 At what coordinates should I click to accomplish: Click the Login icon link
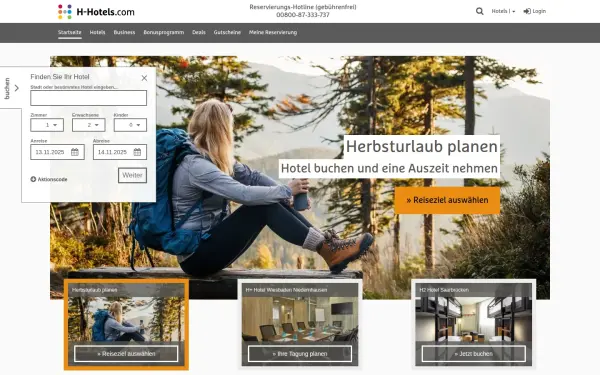535,11
